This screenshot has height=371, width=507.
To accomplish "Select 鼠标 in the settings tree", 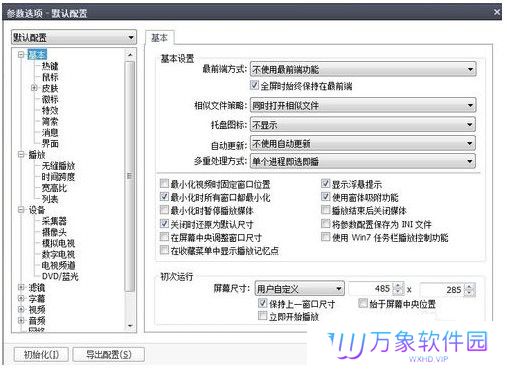I will pyautogui.click(x=50, y=77).
